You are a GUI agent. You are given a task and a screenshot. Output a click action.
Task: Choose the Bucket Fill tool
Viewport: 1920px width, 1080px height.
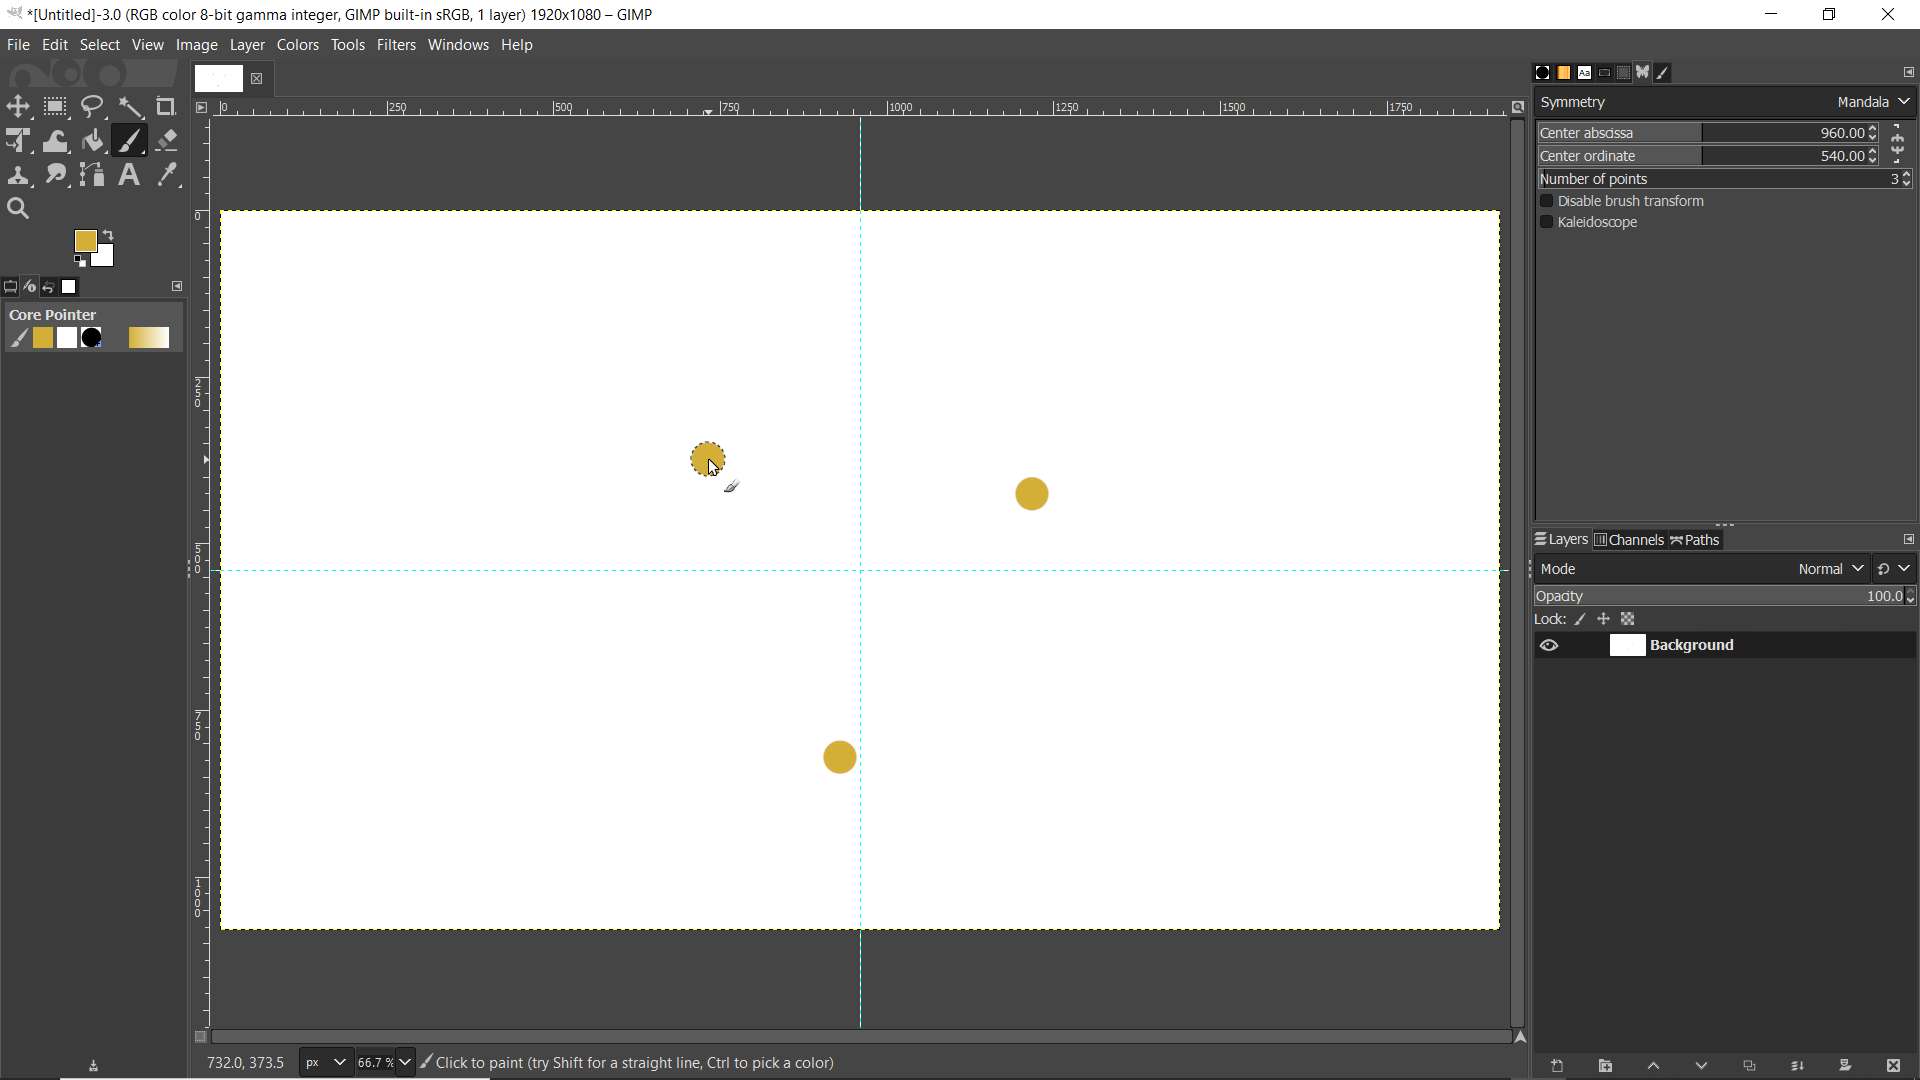coord(93,140)
